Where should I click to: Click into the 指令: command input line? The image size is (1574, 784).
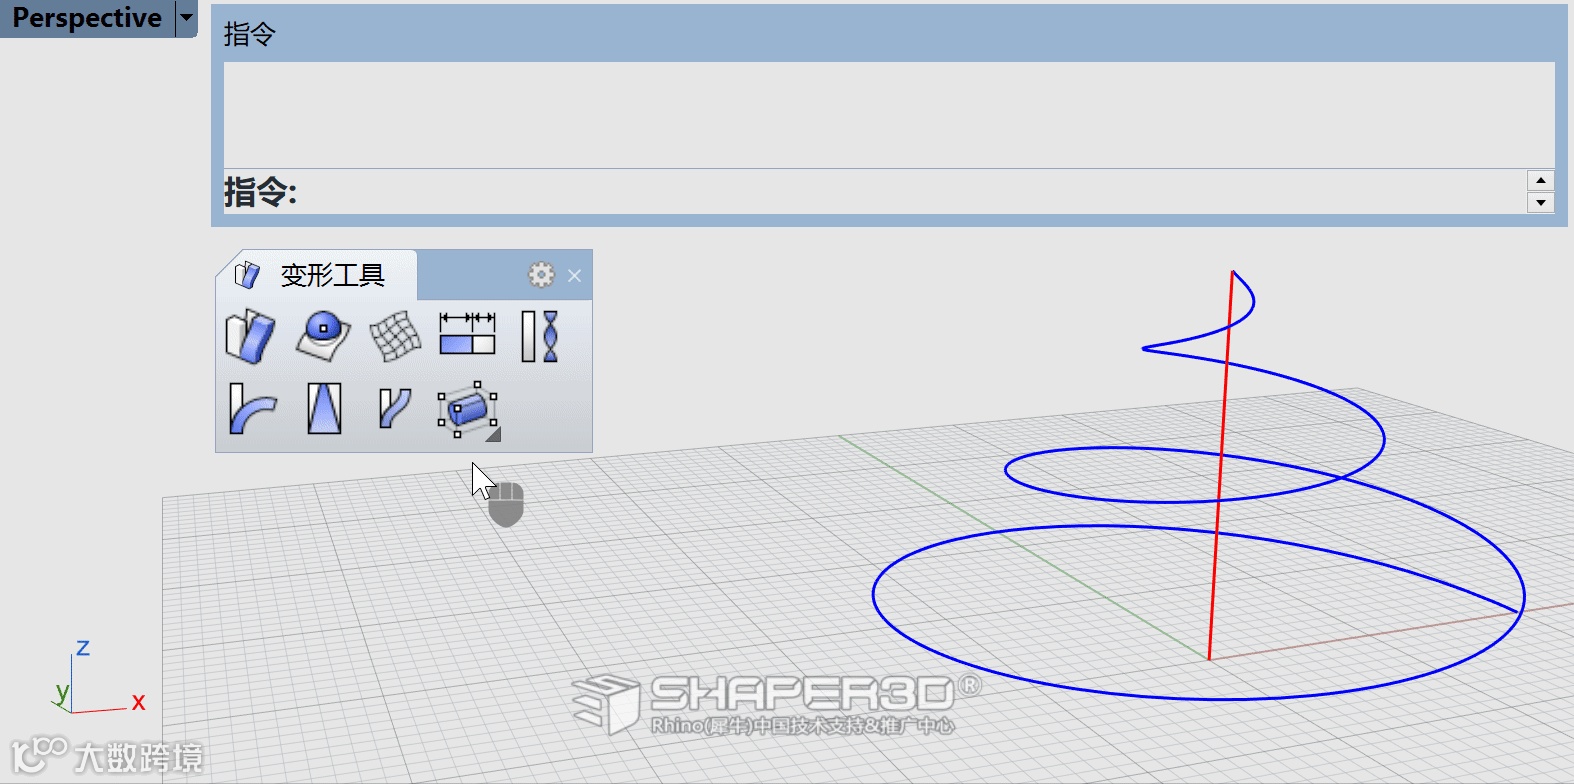pyautogui.click(x=875, y=191)
